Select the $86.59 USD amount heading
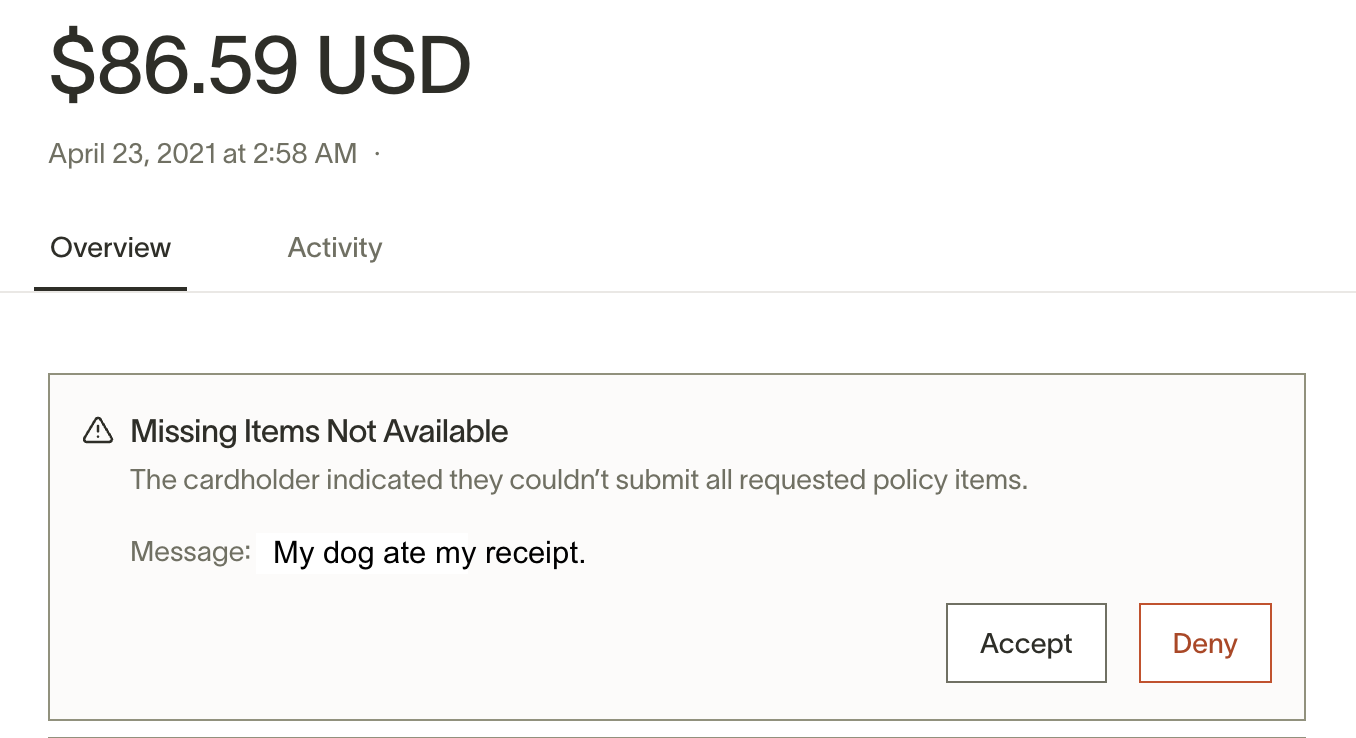The height and width of the screenshot is (738, 1356). (x=260, y=63)
